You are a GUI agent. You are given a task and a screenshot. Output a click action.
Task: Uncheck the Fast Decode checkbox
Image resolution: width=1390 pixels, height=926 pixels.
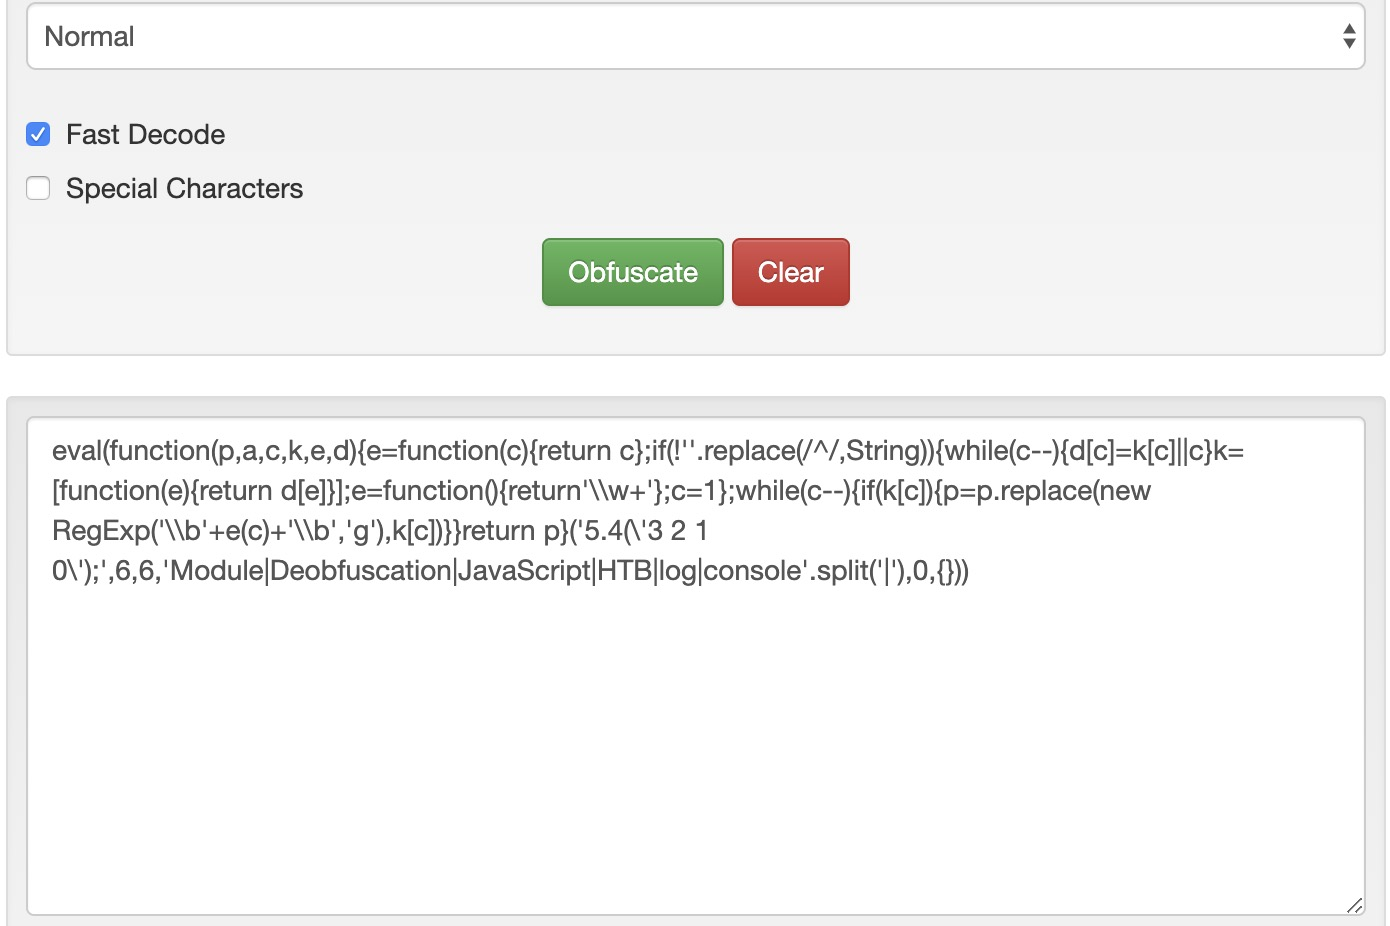[x=38, y=134]
